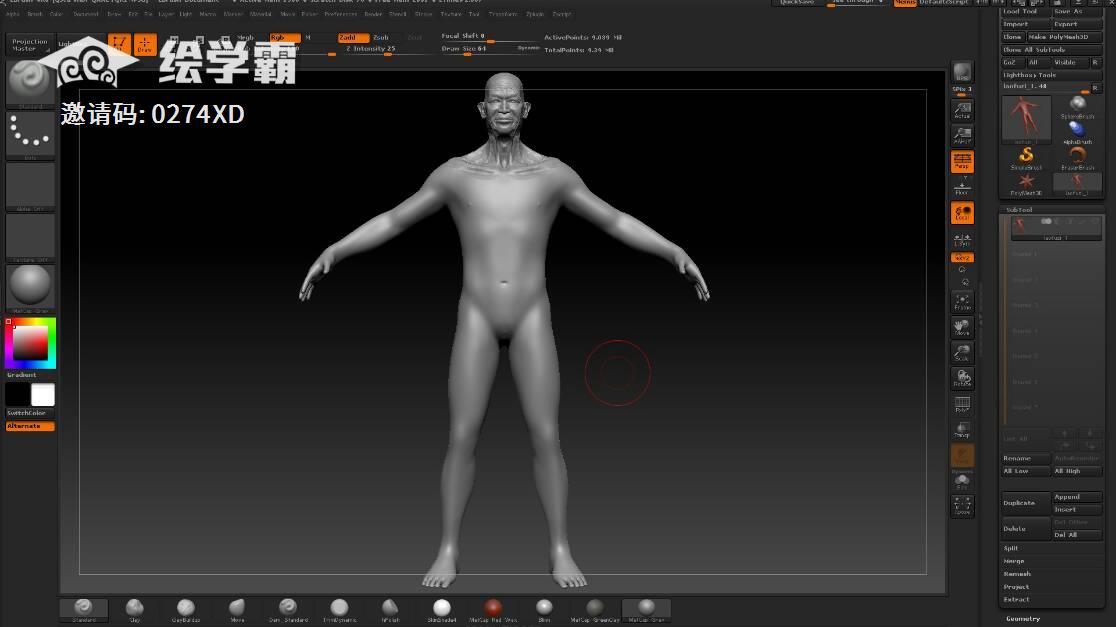Select the Clay brush in bottom shelf
The height and width of the screenshot is (627, 1116).
pos(135,609)
